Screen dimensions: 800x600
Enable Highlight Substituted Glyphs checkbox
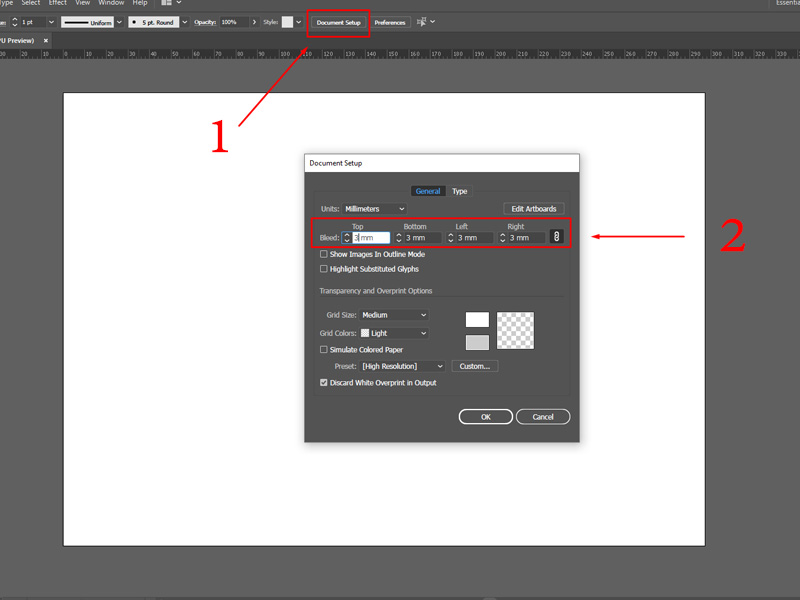[323, 269]
